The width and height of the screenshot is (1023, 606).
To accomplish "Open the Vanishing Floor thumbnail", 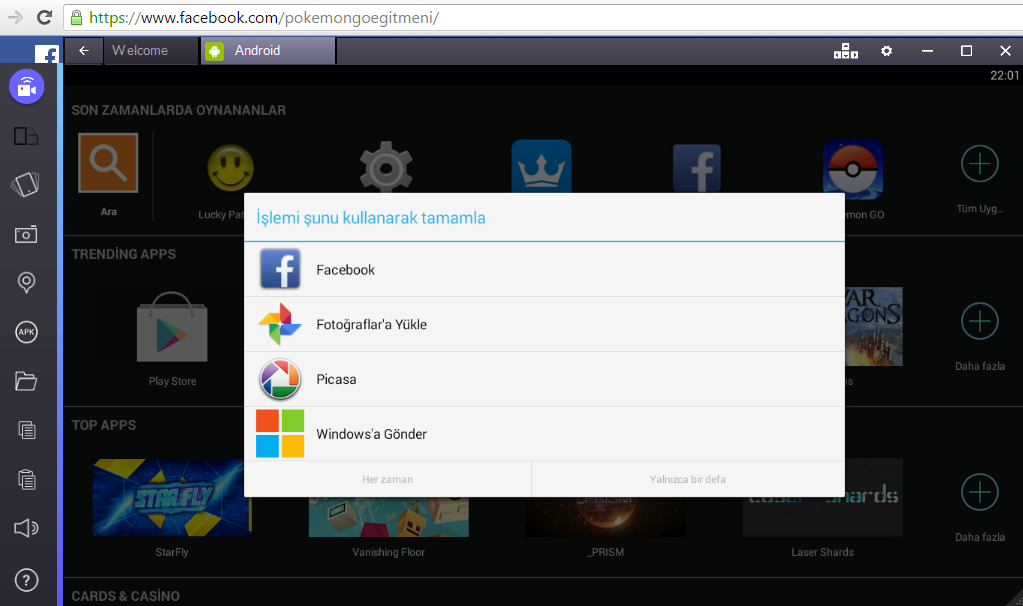I will tap(389, 517).
